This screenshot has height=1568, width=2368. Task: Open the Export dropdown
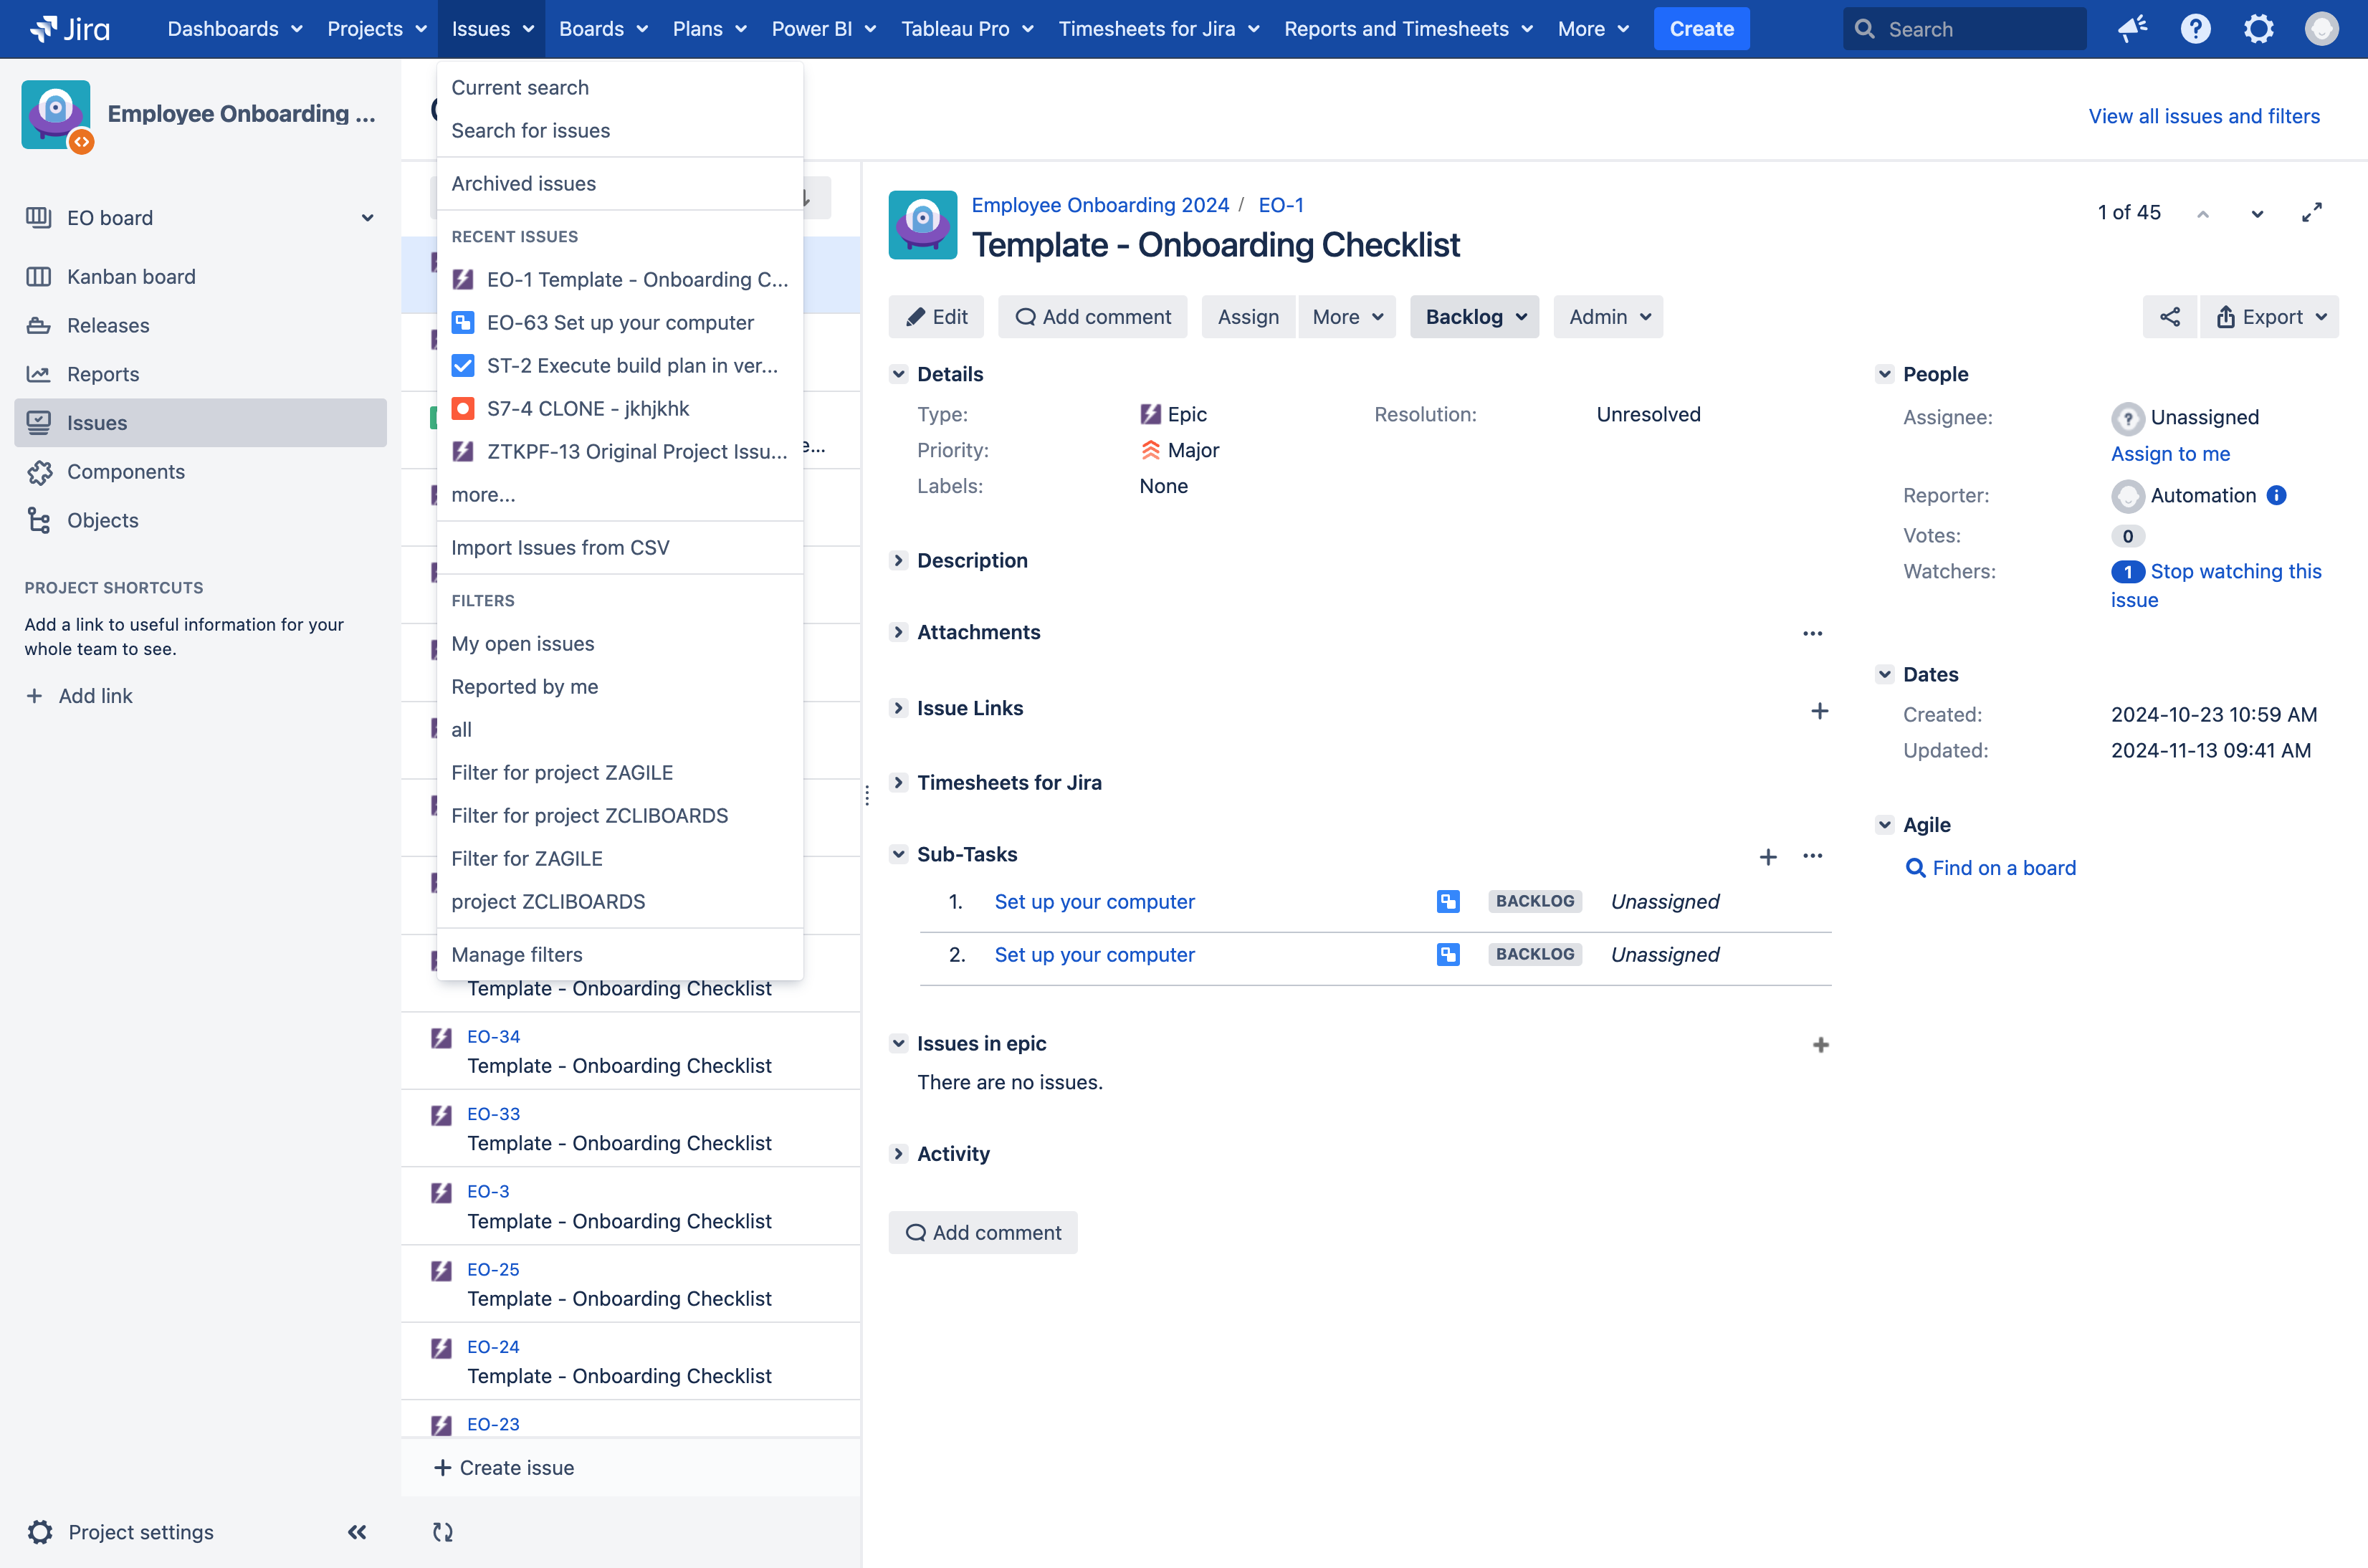click(x=2270, y=317)
